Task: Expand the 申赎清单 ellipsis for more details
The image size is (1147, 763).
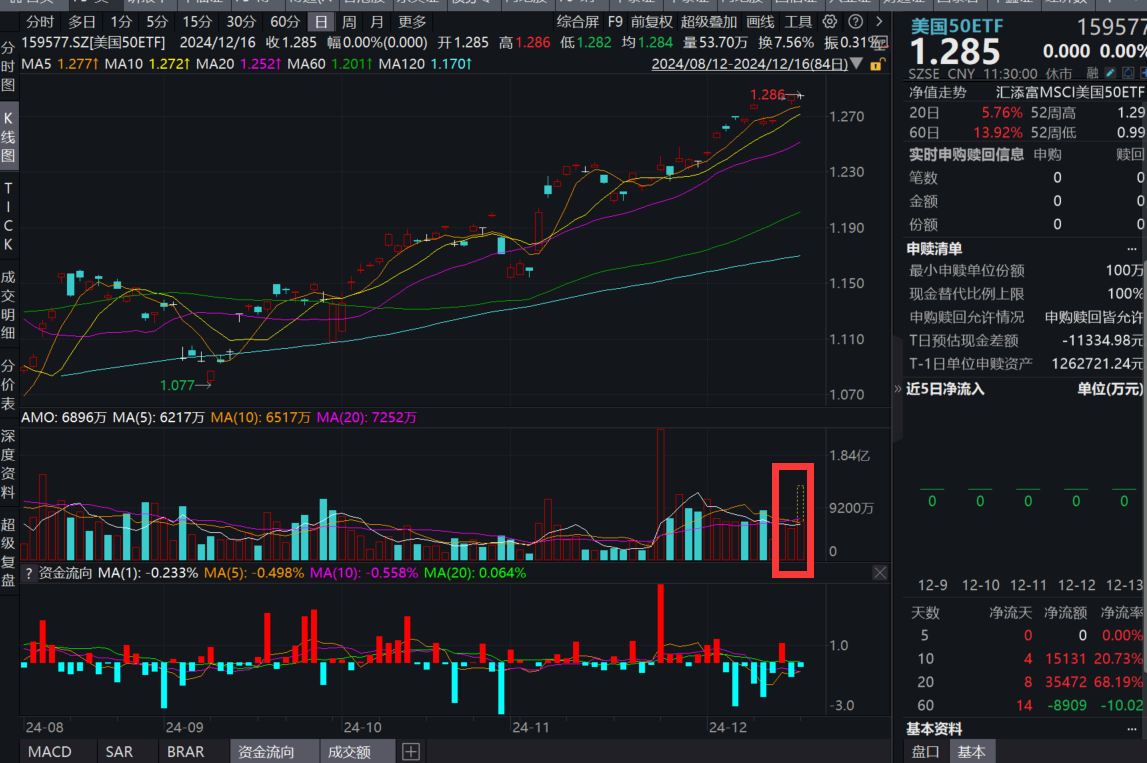Action: (1133, 248)
